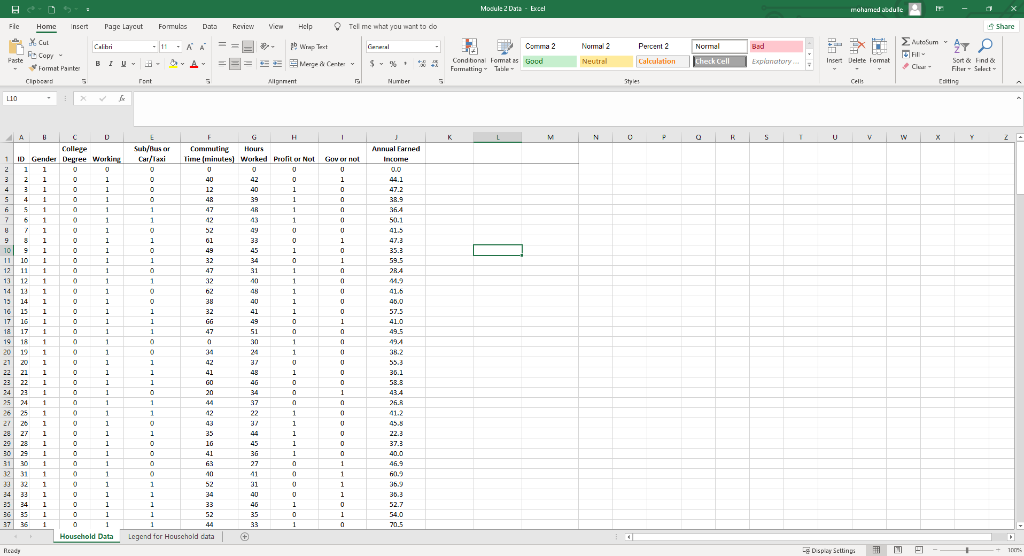Open the File menu
Screen dimensions: 1024x556
click(x=14, y=27)
